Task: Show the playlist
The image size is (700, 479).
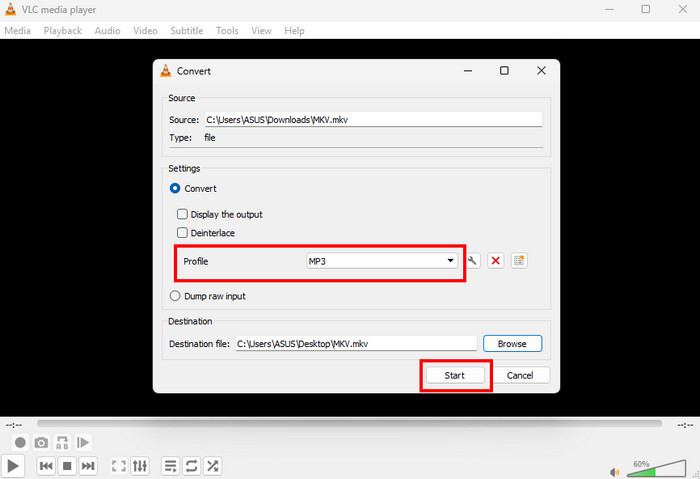Action: 171,467
